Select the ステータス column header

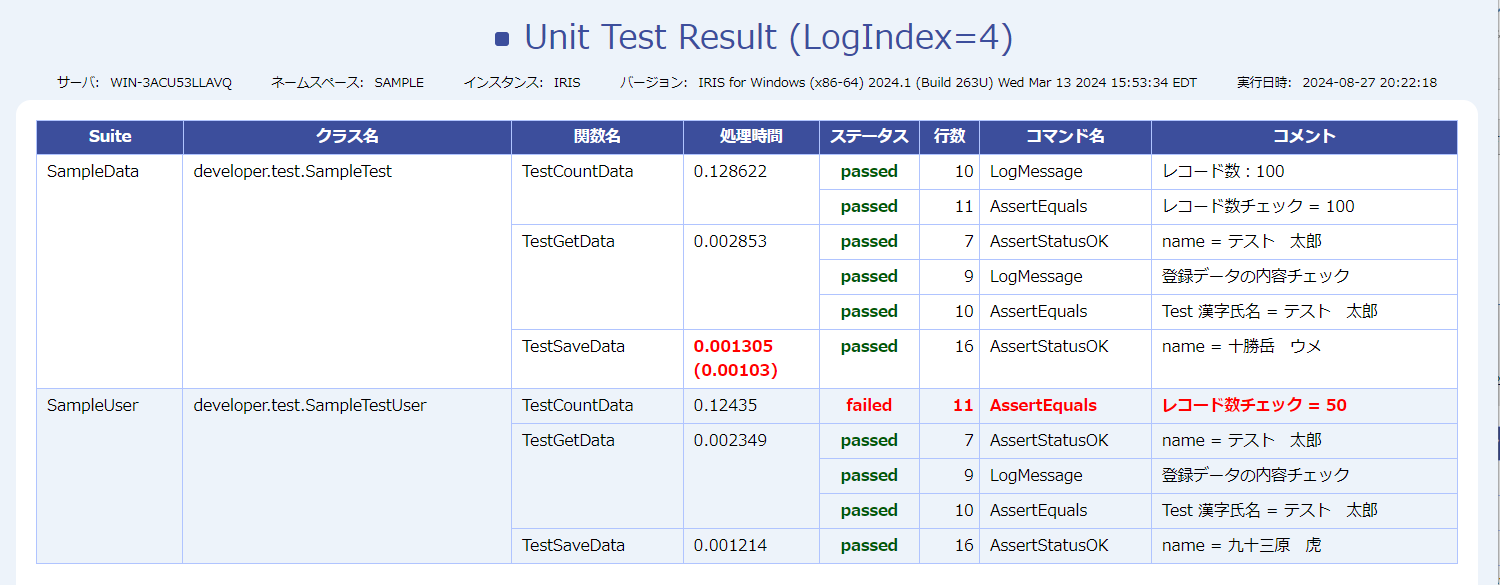point(869,137)
